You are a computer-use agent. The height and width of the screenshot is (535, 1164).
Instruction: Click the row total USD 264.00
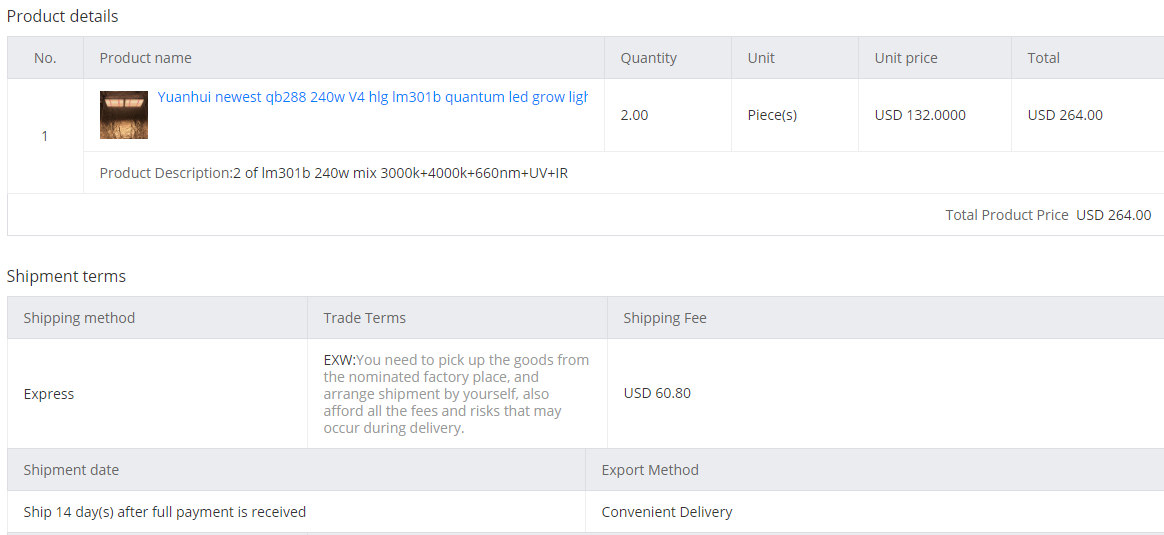pyautogui.click(x=1065, y=115)
